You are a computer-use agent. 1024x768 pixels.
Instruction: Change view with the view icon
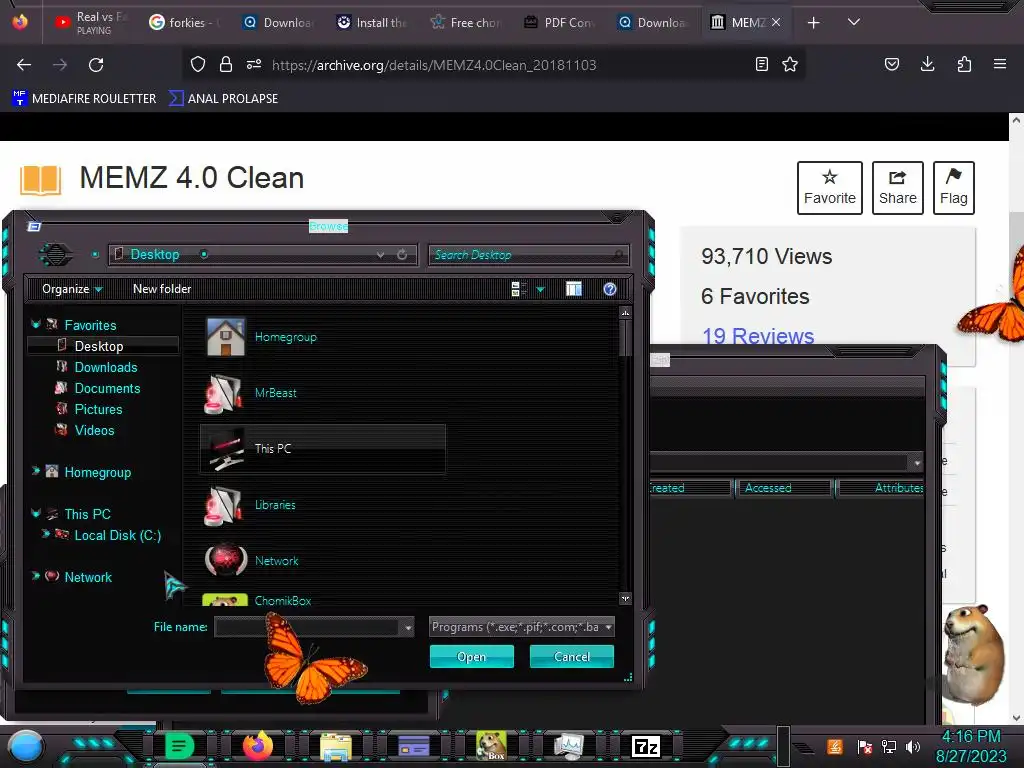tap(519, 289)
